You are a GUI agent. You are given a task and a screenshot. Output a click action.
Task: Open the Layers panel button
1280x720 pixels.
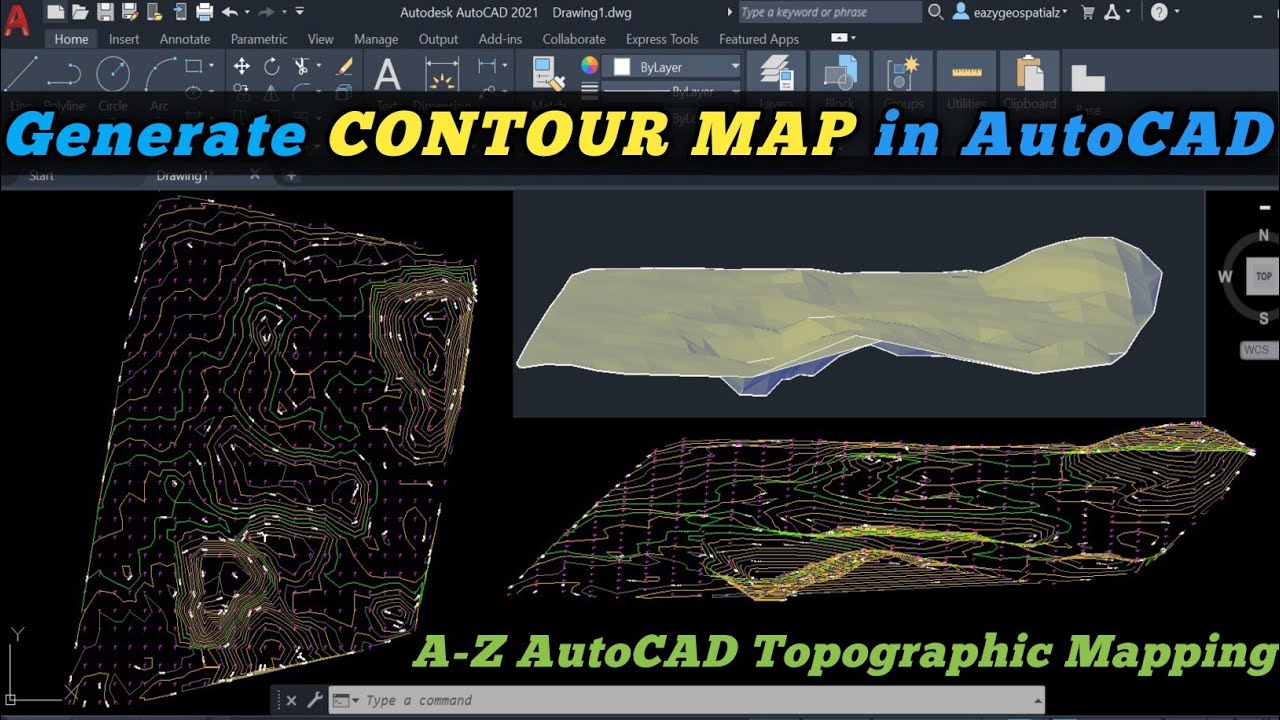pos(777,75)
